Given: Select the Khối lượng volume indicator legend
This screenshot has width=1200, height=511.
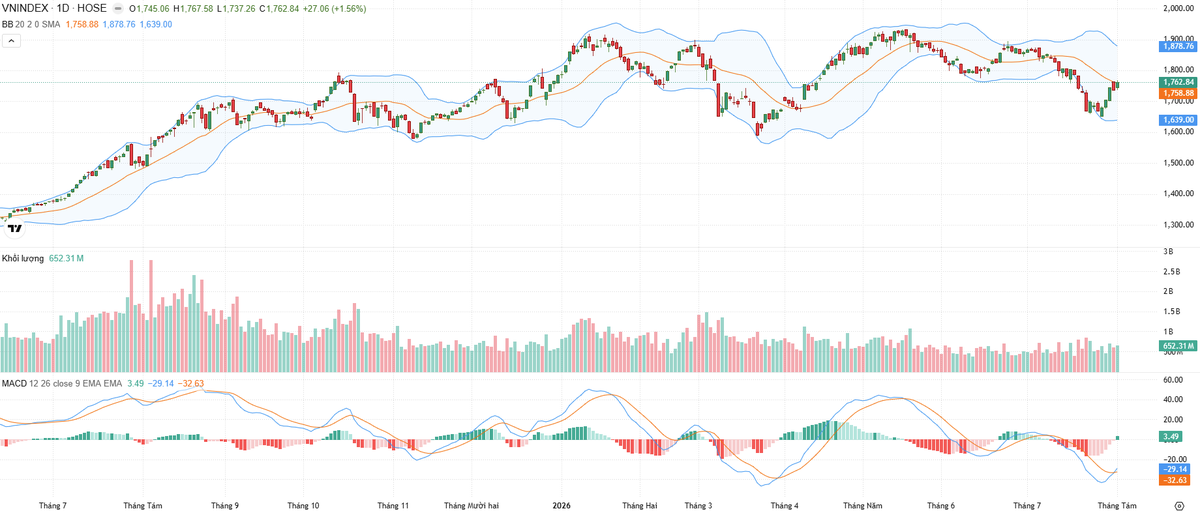Looking at the screenshot, I should [x=23, y=258].
